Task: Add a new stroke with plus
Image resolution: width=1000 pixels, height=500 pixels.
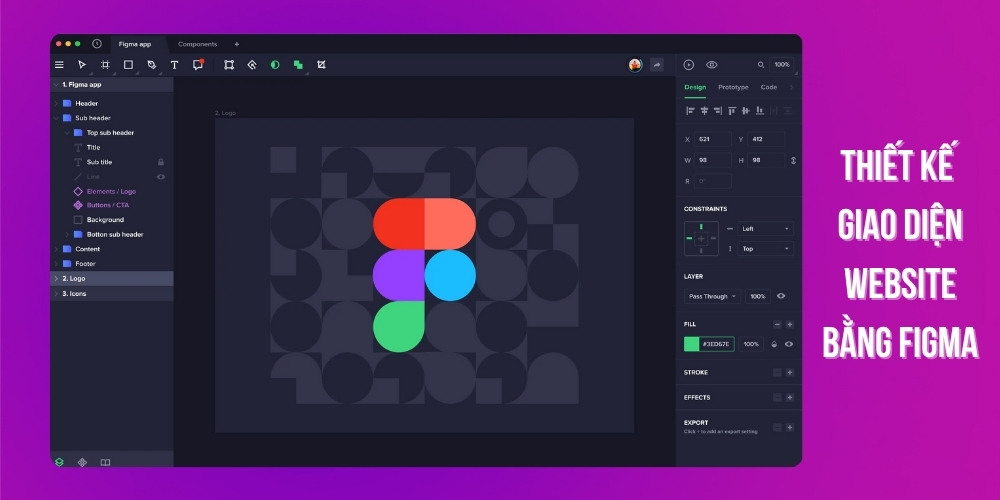Action: (790, 372)
